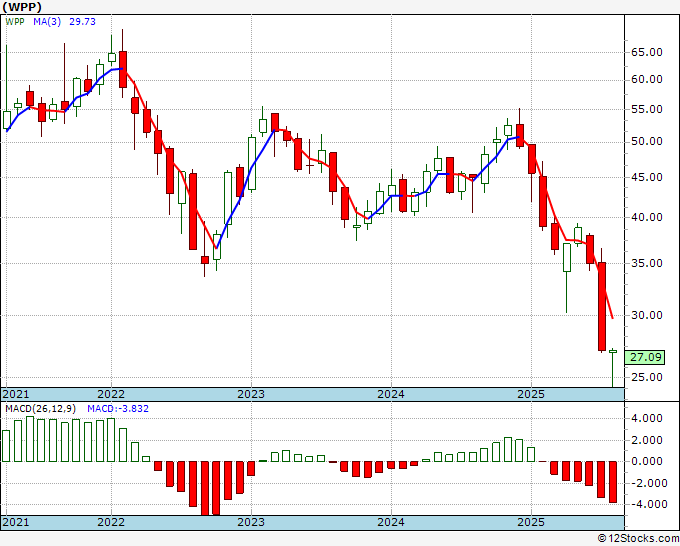This screenshot has width=680, height=546.
Task: Click the 29.73 moving average value
Action: click(x=82, y=22)
